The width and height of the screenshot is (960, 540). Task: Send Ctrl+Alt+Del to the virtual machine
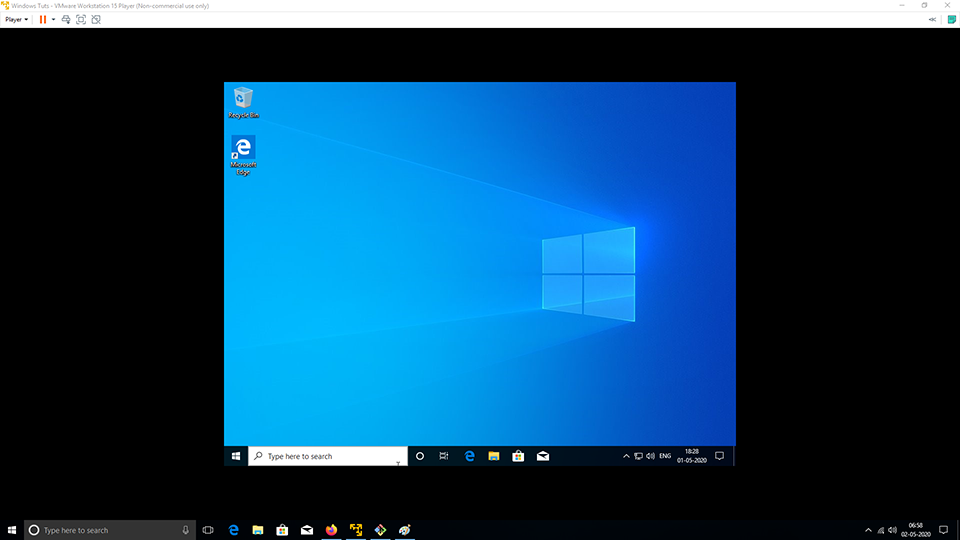point(66,20)
